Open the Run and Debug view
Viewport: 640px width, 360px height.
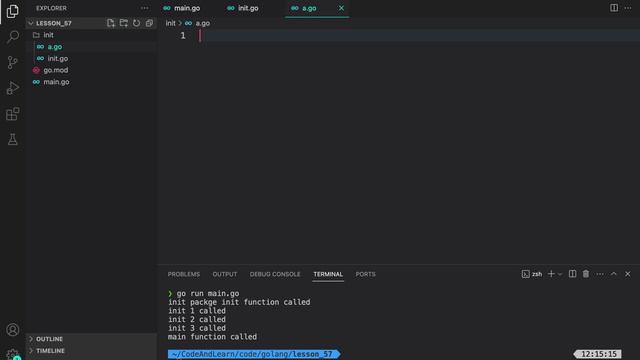point(13,88)
